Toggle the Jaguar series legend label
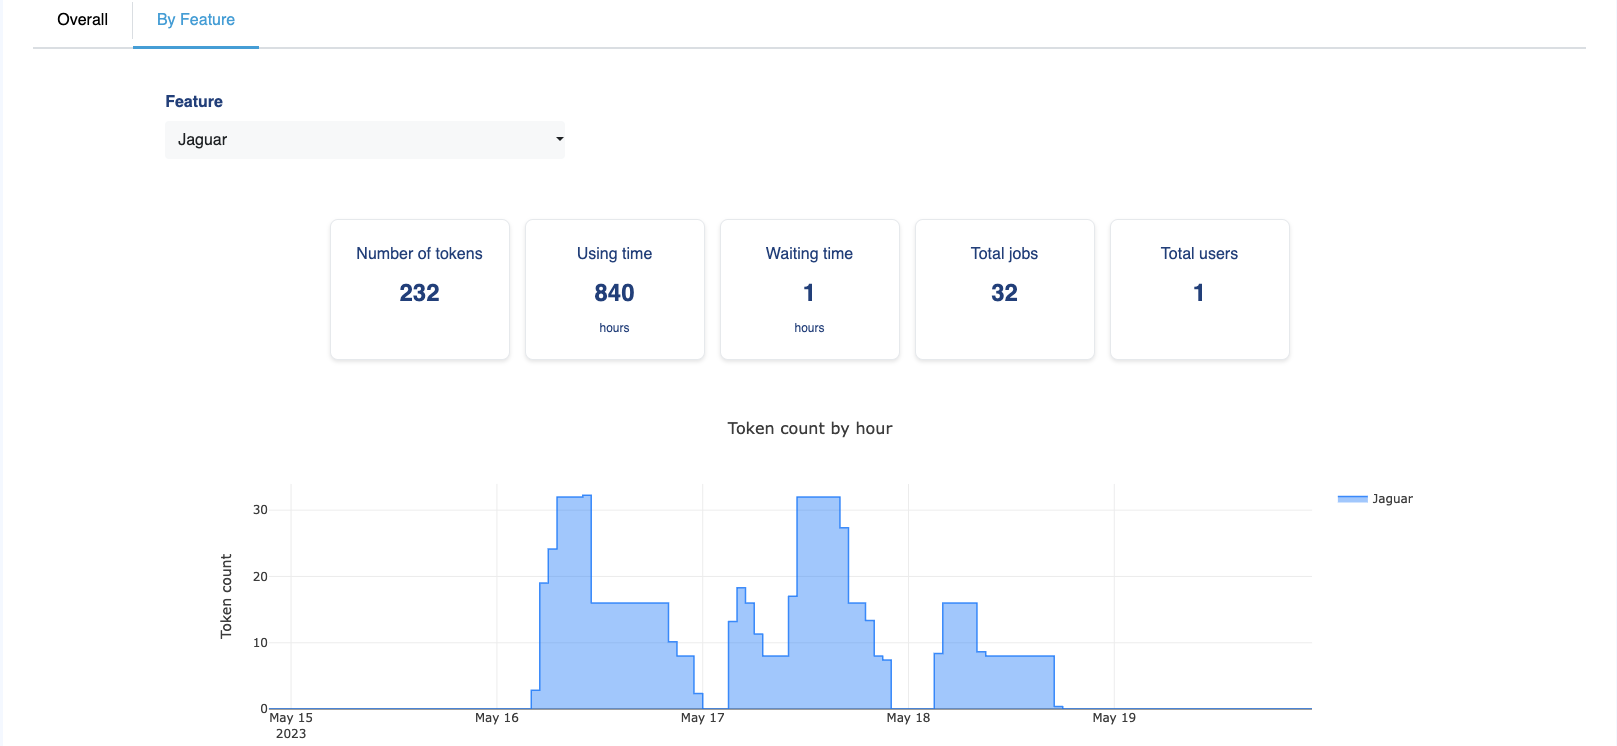This screenshot has width=1617, height=746. [1392, 499]
